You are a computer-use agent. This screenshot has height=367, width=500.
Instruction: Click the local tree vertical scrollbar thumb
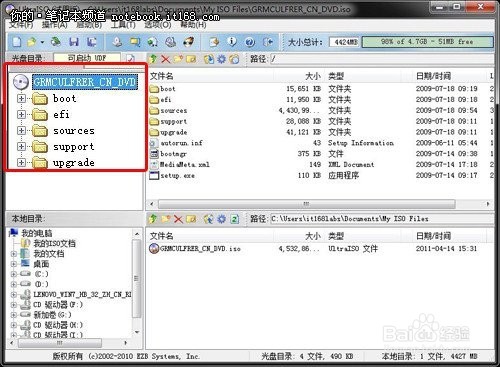136,279
